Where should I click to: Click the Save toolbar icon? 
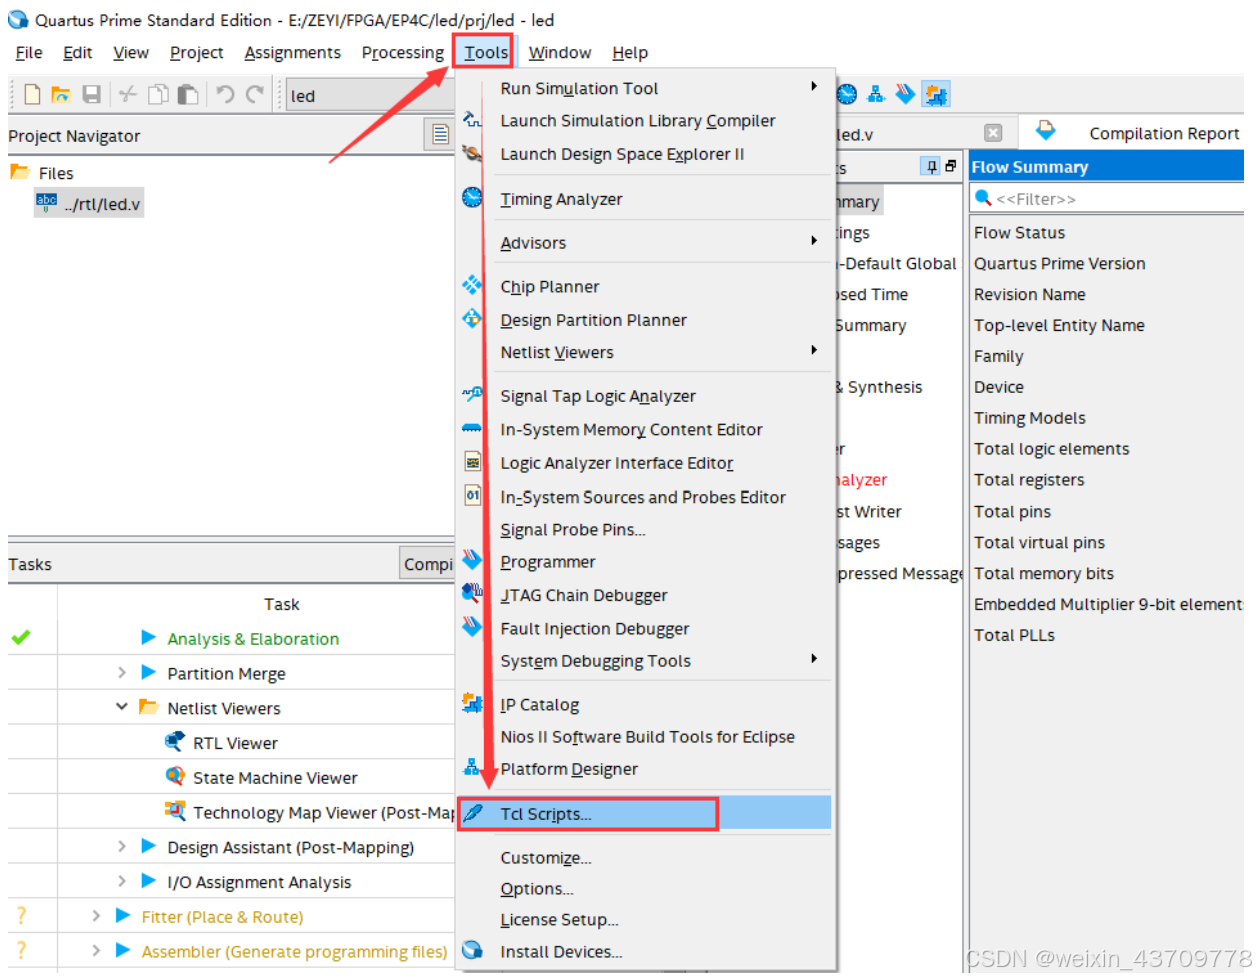pyautogui.click(x=91, y=94)
